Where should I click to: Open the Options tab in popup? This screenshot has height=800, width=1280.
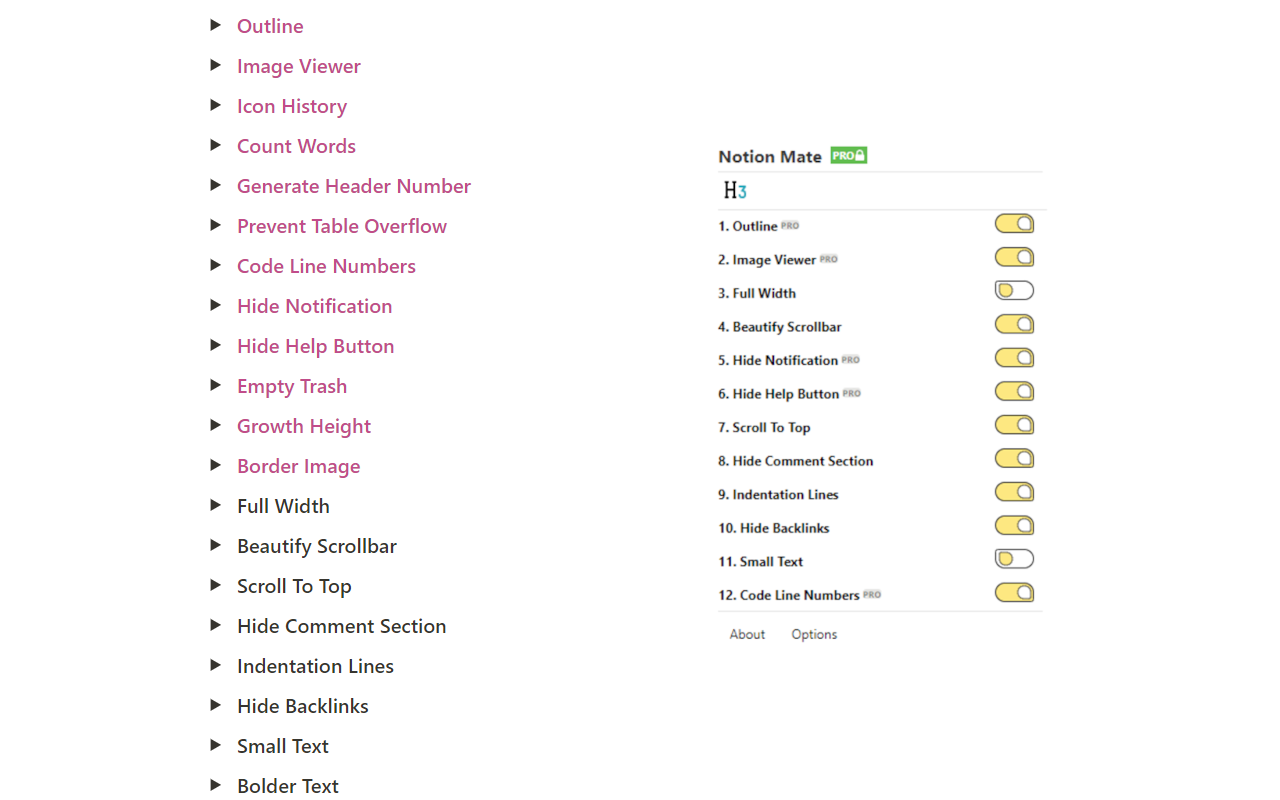tap(814, 634)
